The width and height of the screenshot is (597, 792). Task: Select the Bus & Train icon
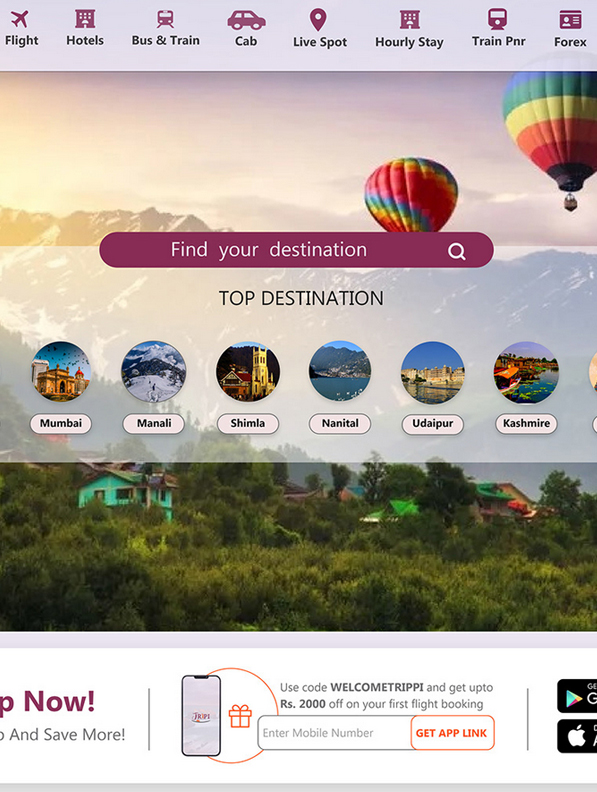coord(165,19)
